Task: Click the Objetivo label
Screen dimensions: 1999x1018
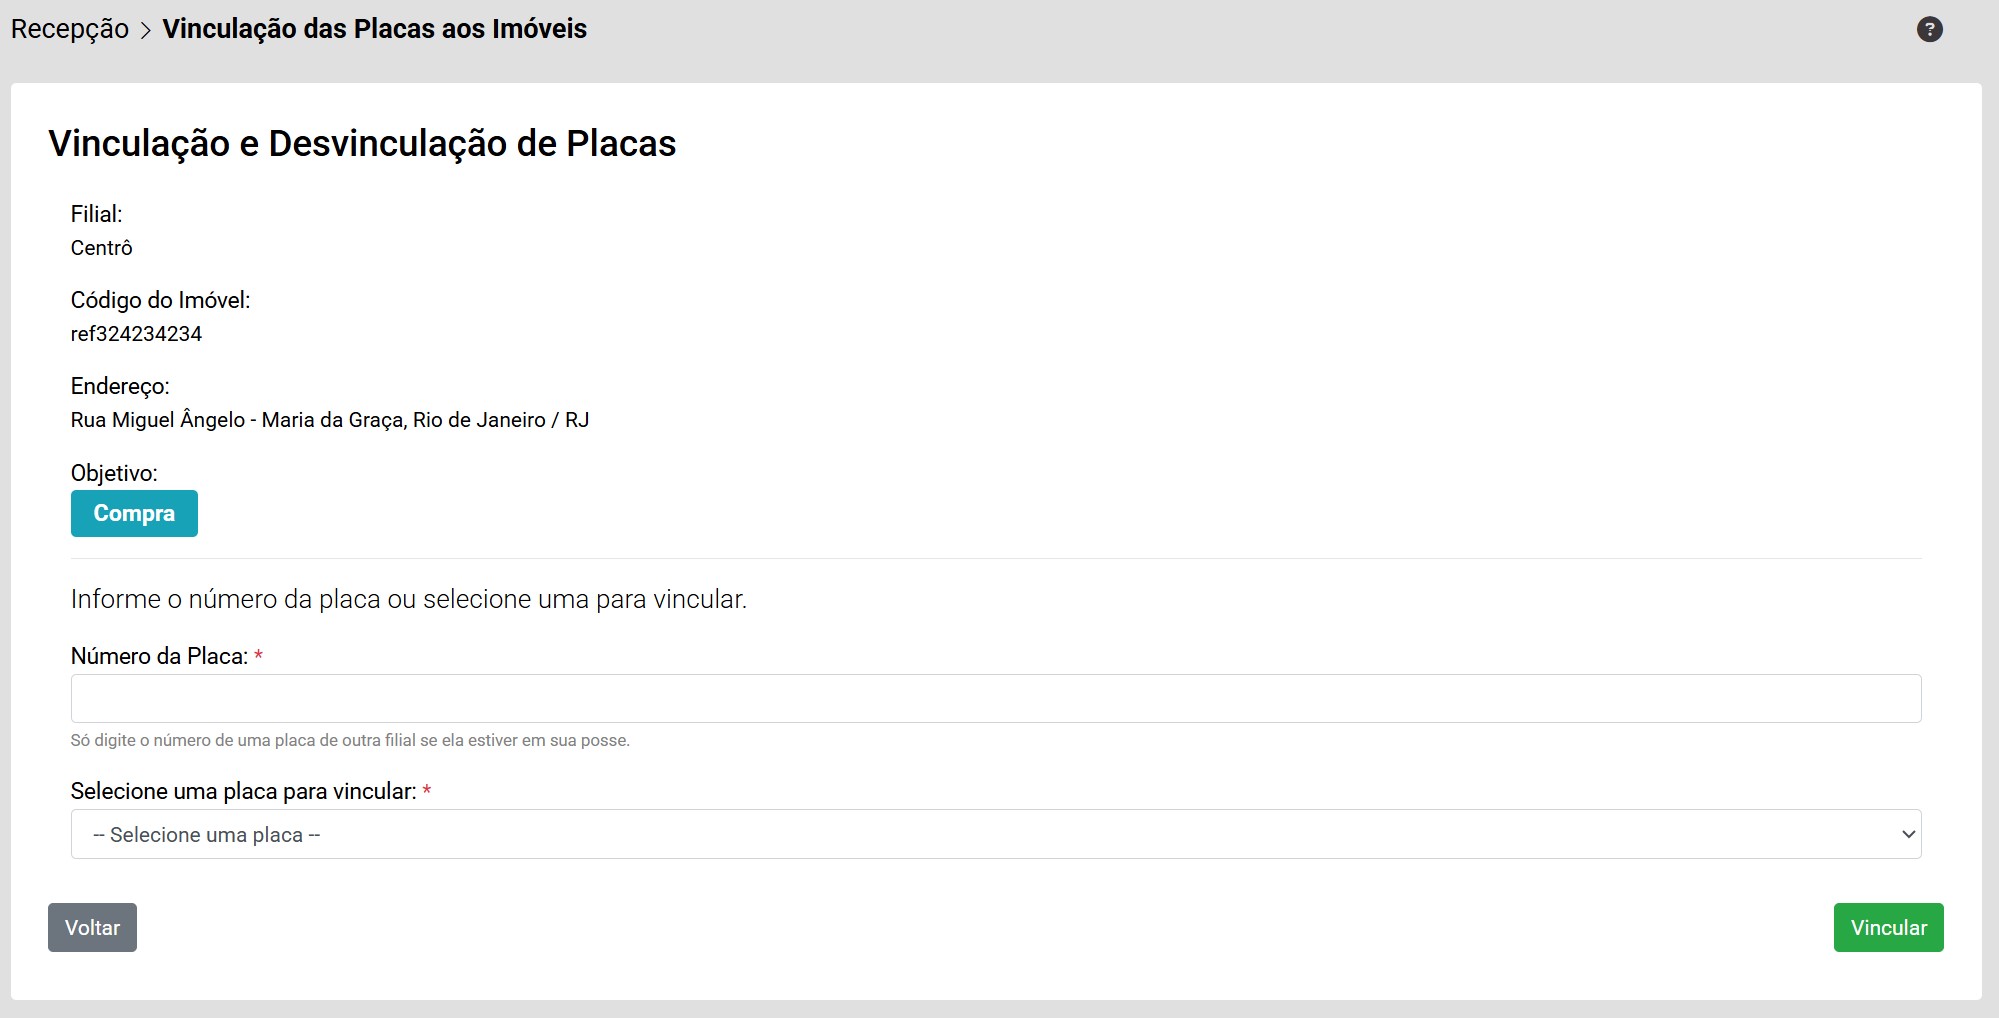Action: click(114, 473)
